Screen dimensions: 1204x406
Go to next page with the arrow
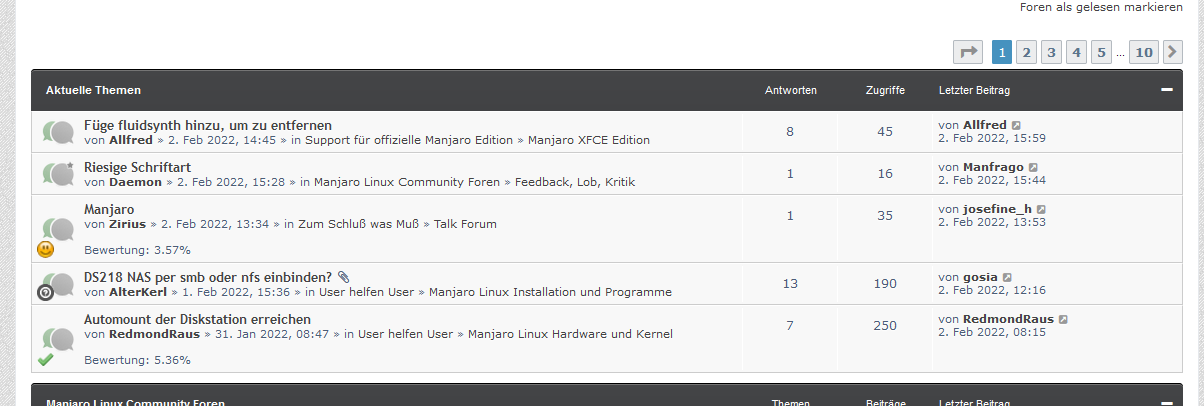tap(1173, 52)
